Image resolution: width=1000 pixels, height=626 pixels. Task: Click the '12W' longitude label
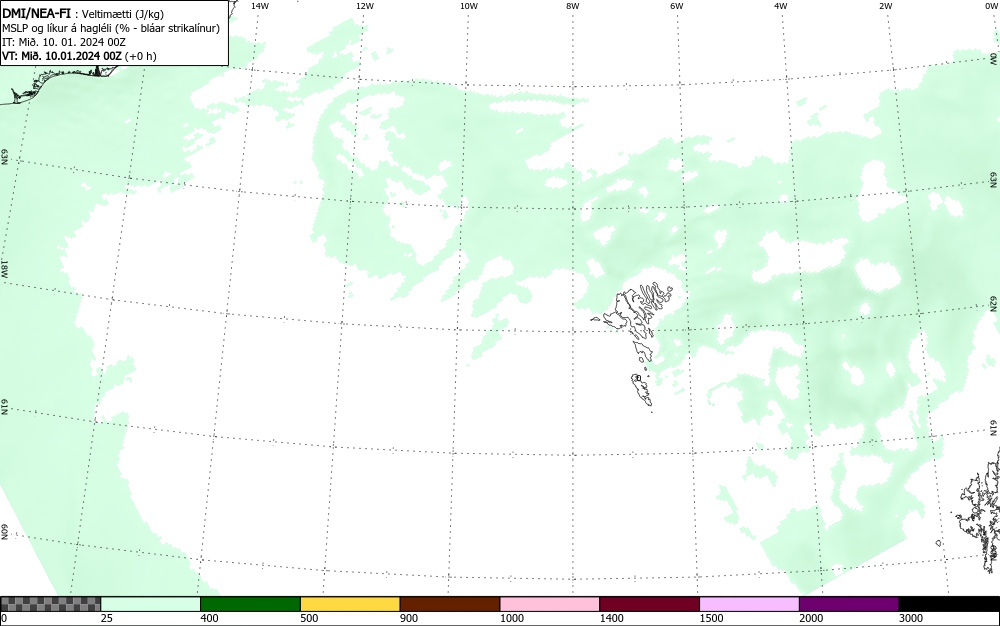(x=365, y=6)
